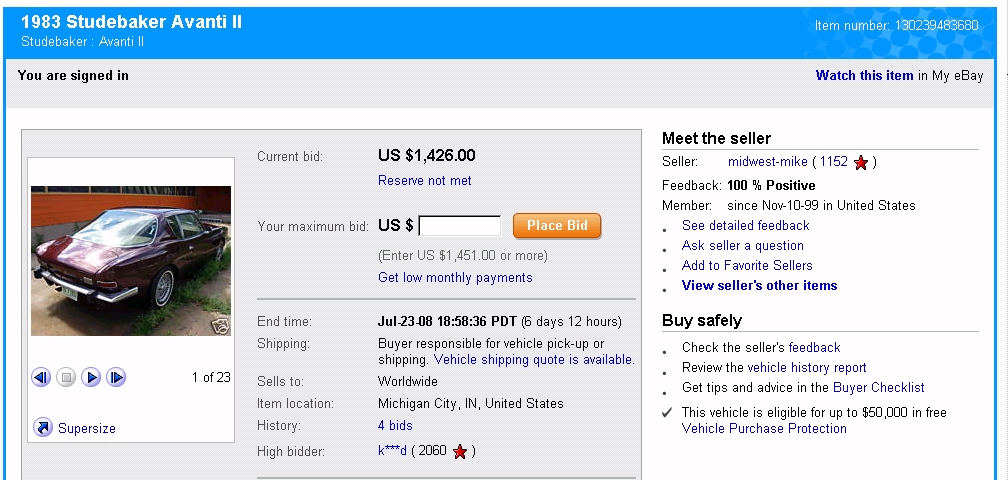Viewport: 1008px width, 480px height.
Task: Skip to the next photo
Action: coord(116,377)
